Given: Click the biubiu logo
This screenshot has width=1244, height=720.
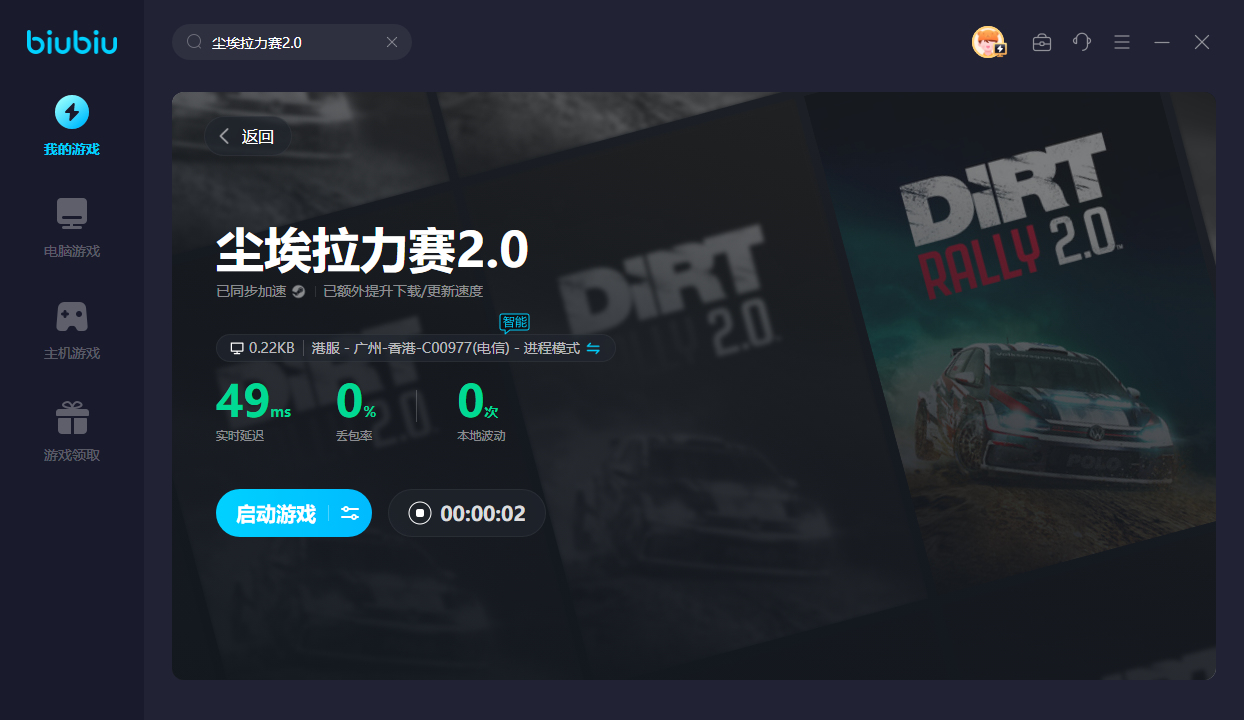Looking at the screenshot, I should (72, 42).
